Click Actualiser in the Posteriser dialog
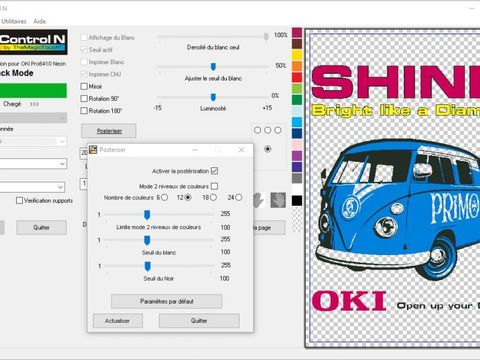The image size is (480, 360). click(x=118, y=321)
